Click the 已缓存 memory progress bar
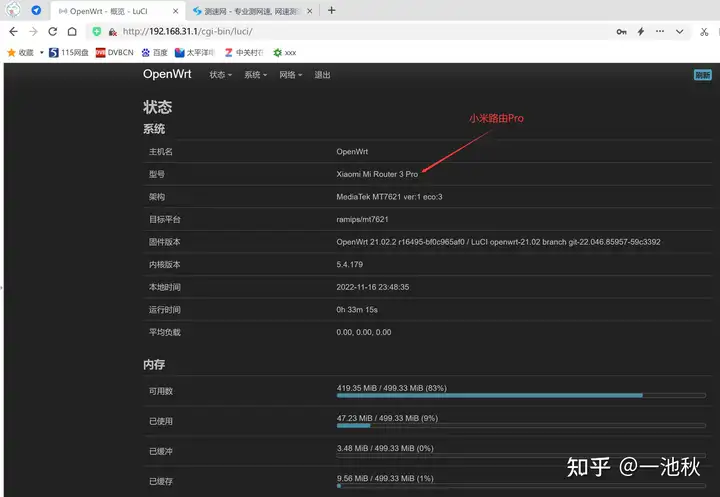The image size is (720, 497). (x=521, y=486)
